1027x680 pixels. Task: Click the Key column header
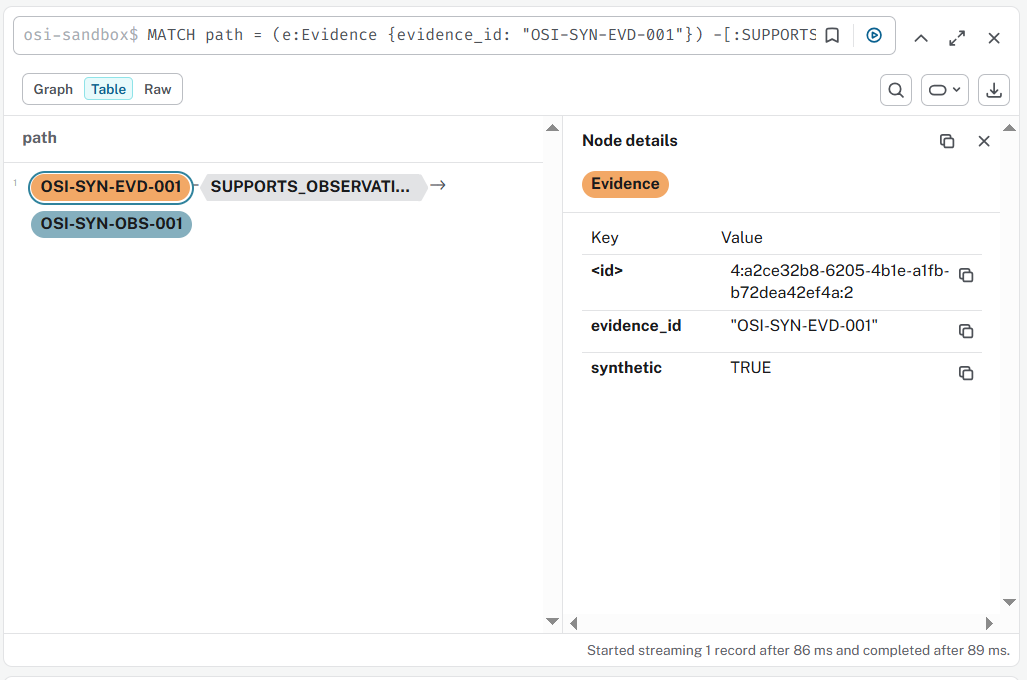pyautogui.click(x=605, y=238)
